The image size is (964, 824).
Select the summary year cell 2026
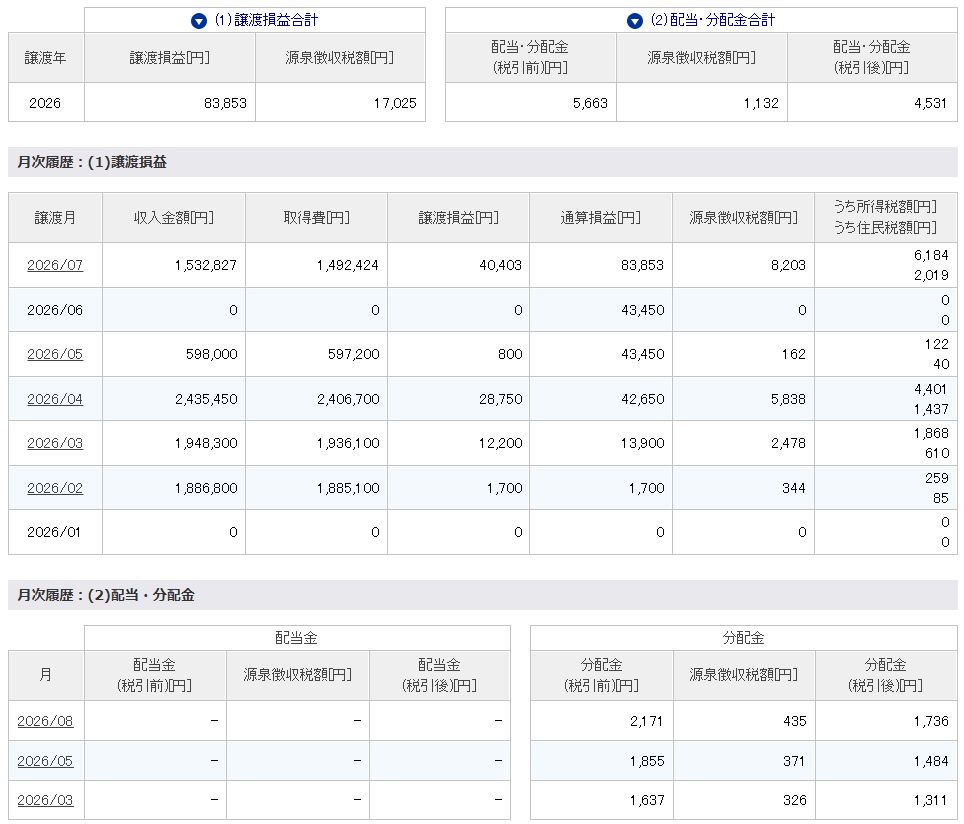pos(45,103)
